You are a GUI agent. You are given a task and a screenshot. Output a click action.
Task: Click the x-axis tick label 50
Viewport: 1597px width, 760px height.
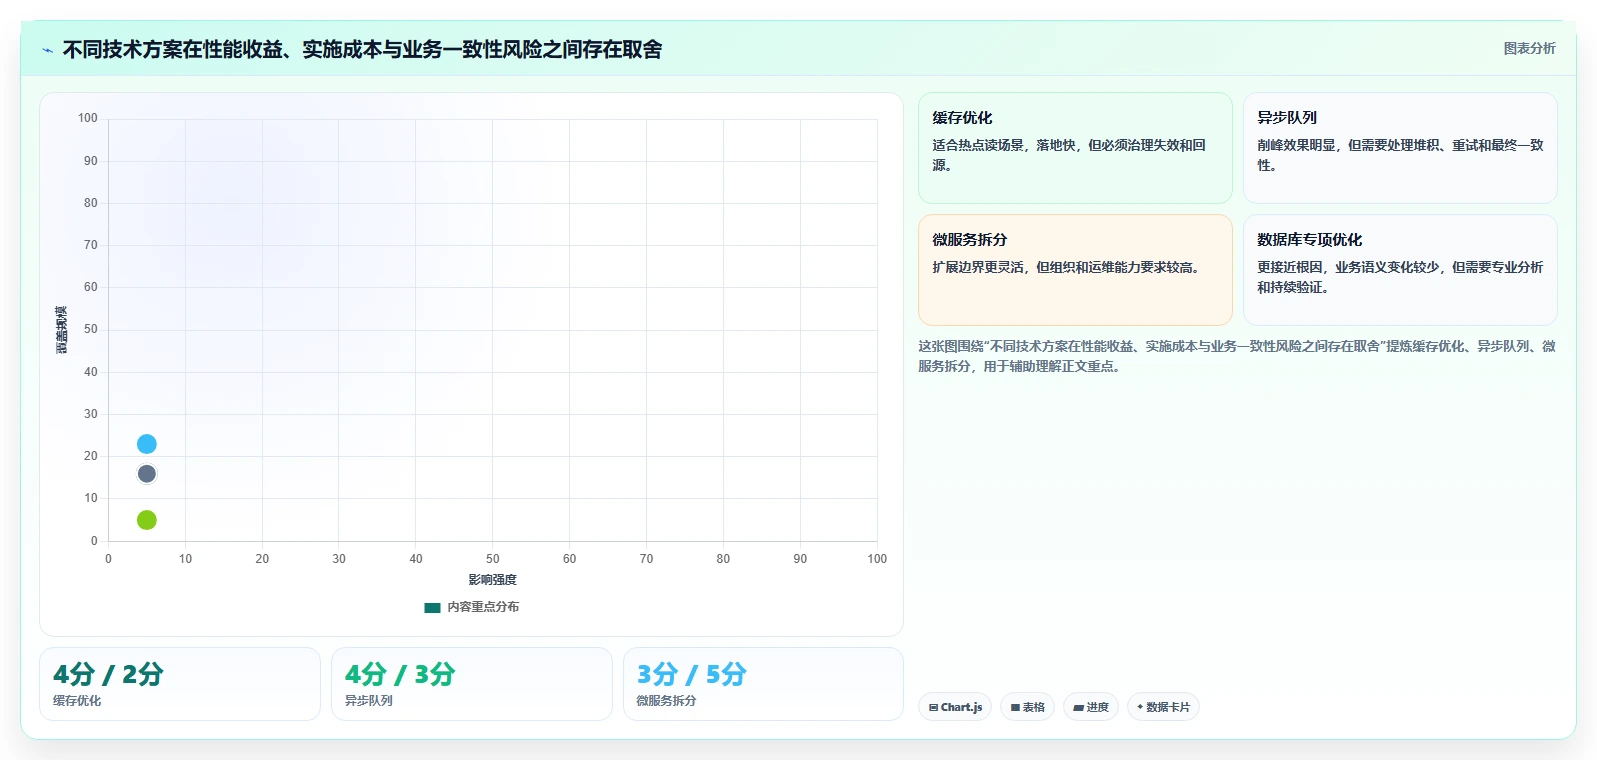point(493,559)
